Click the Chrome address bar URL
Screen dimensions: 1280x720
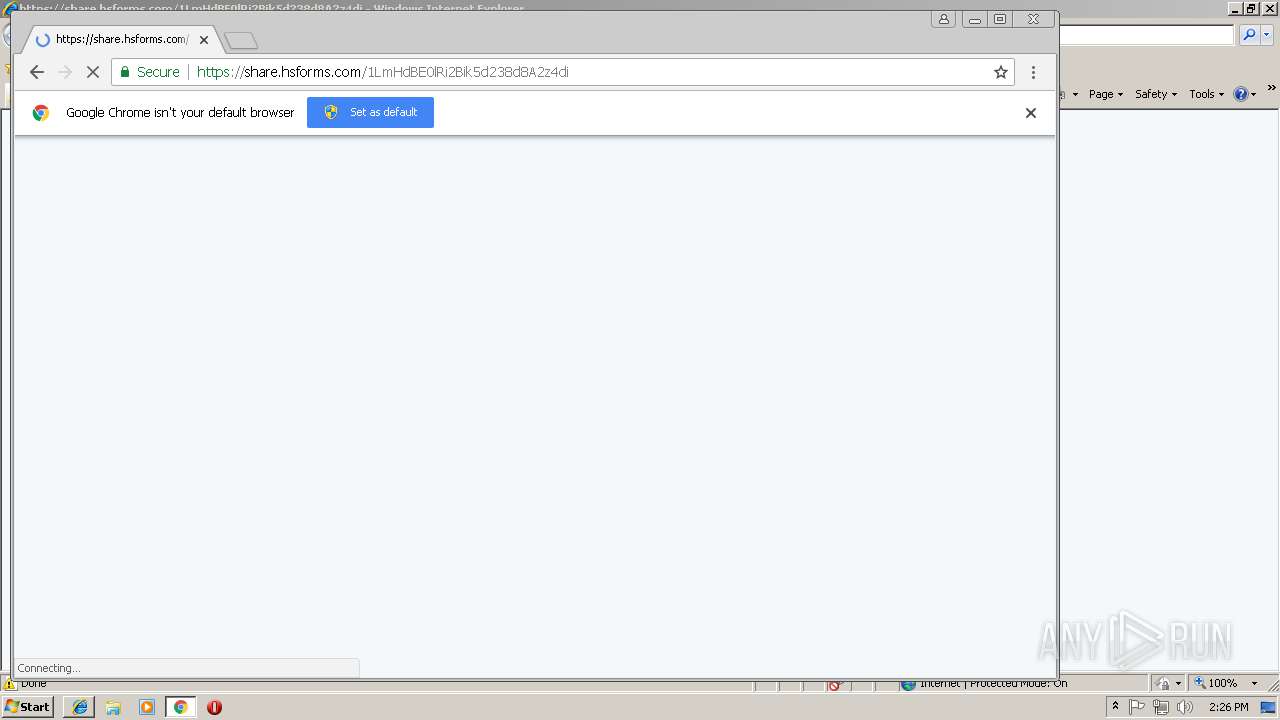coord(383,72)
